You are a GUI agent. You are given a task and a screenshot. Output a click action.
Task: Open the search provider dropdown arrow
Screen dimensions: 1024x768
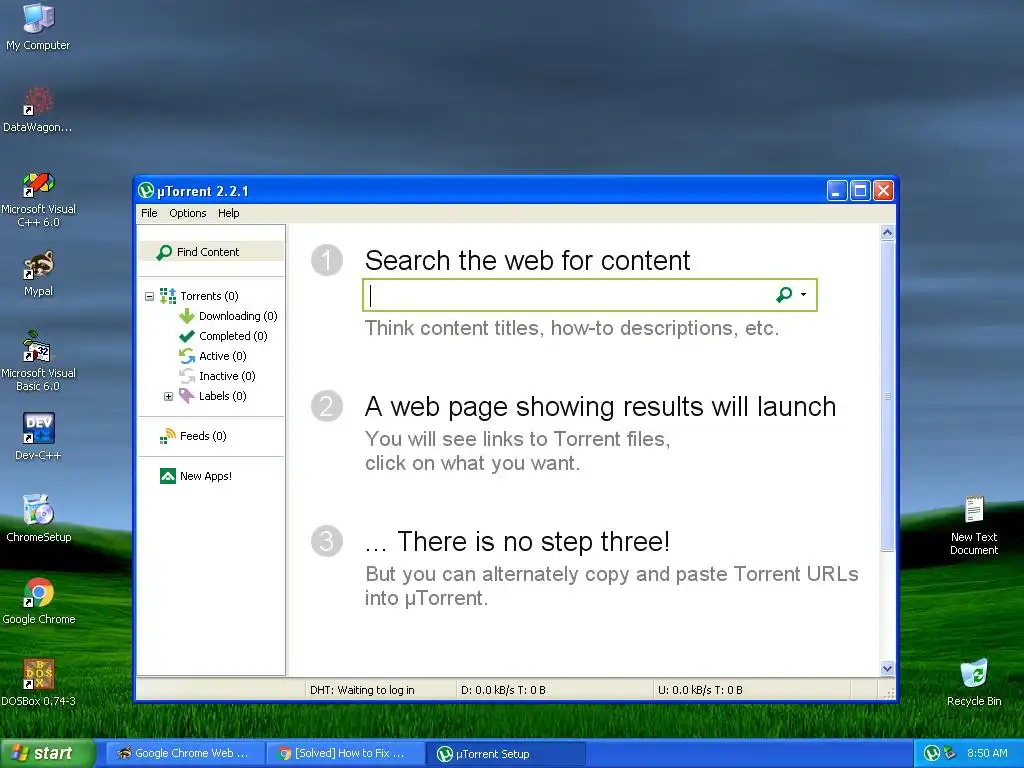pyautogui.click(x=803, y=295)
